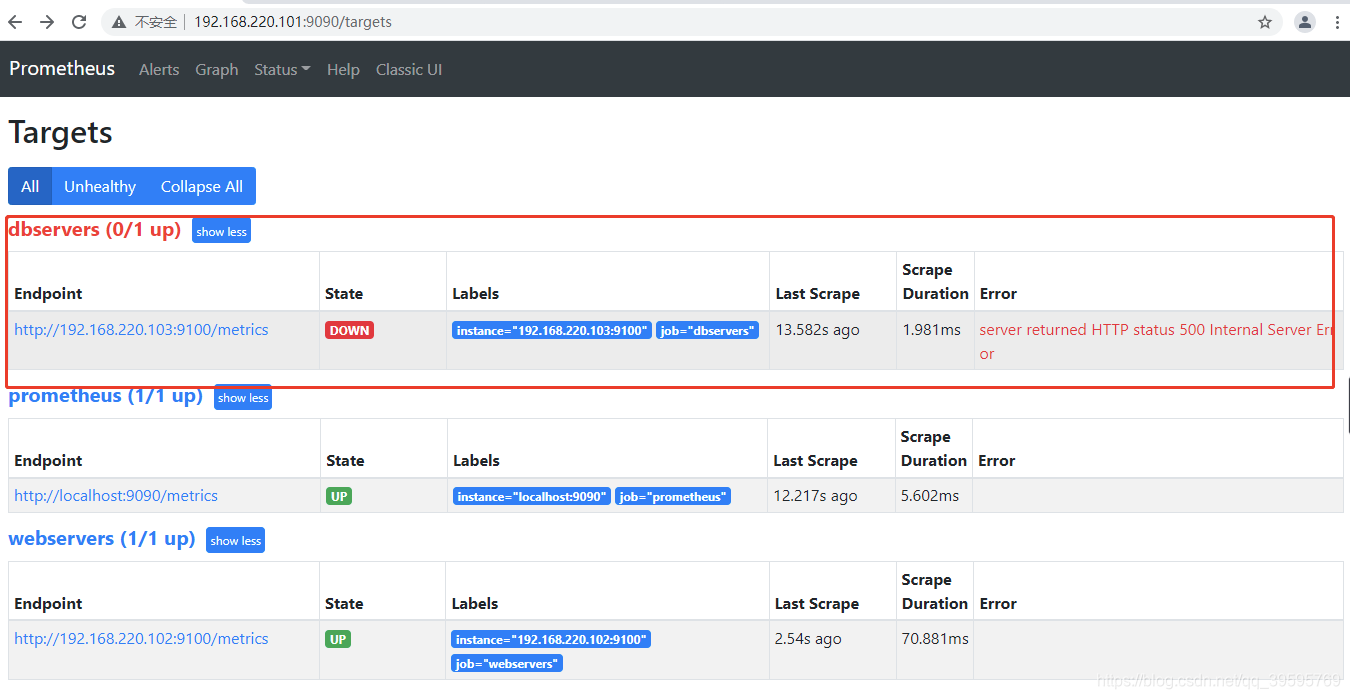1350x699 pixels.
Task: Click the DOWN state badge
Action: [x=349, y=330]
